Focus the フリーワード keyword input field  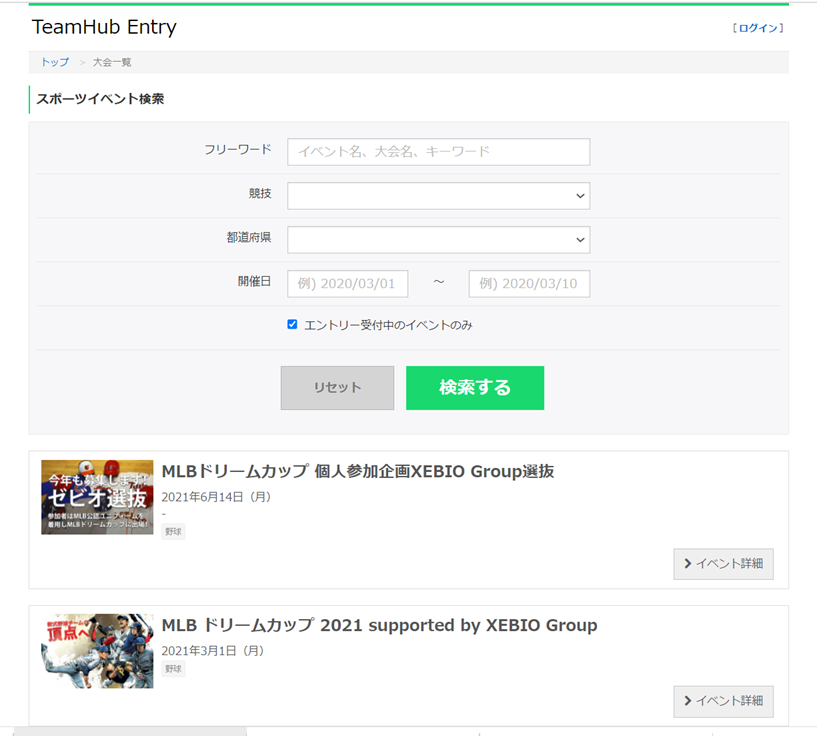click(x=438, y=152)
